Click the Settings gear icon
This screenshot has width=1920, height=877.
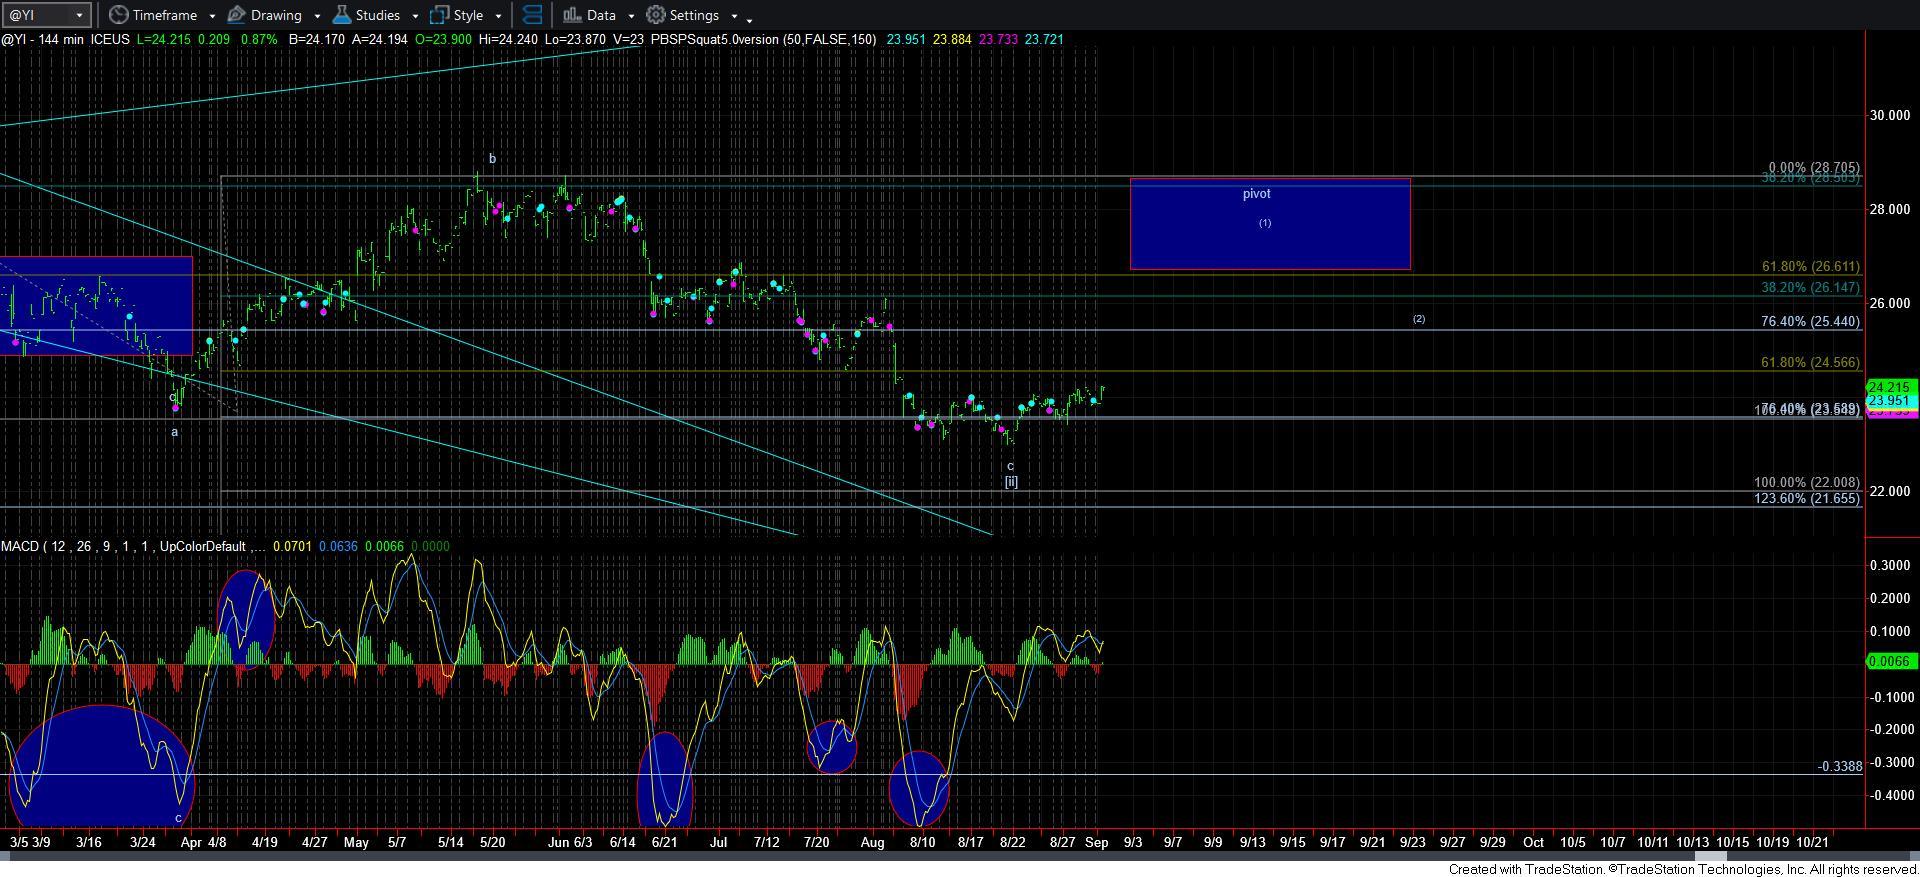[656, 15]
